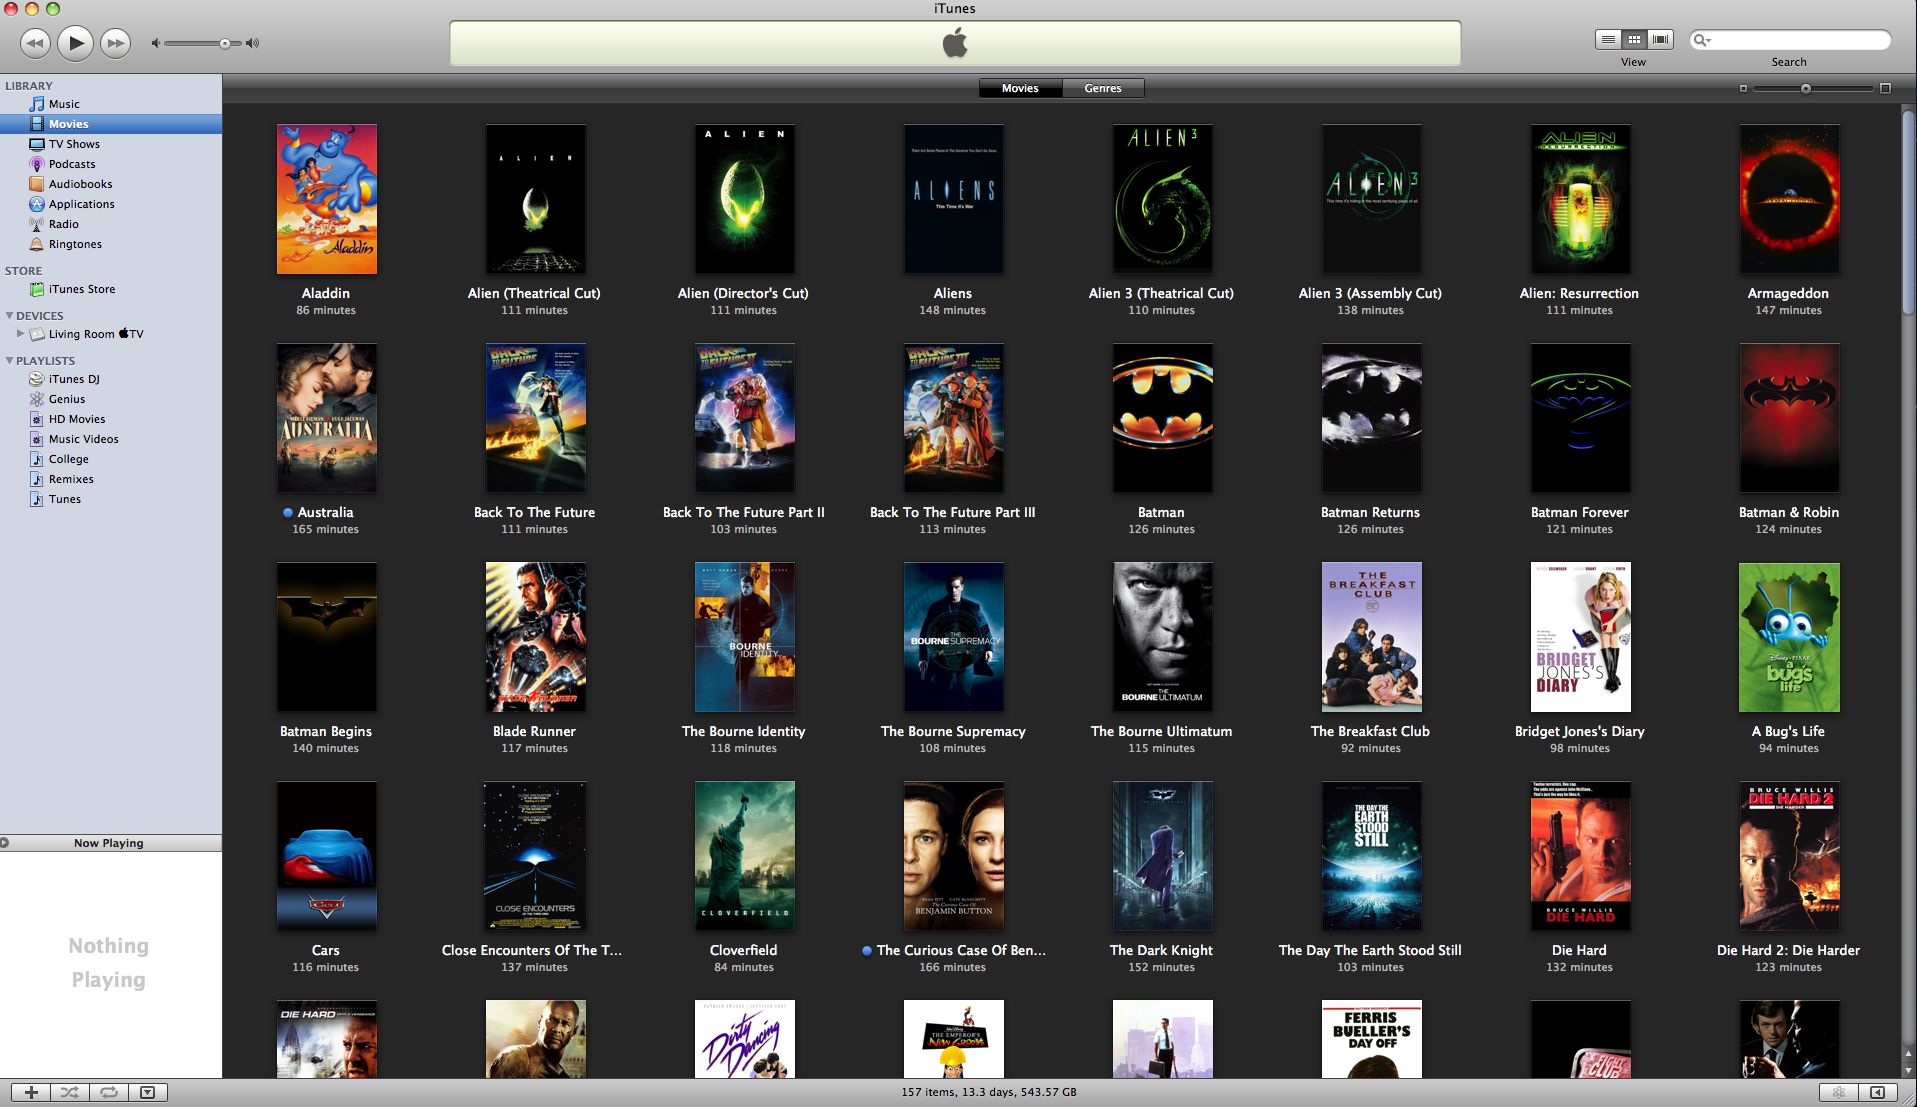This screenshot has width=1917, height=1107.
Task: Select the Armageddon poster
Action: (1789, 199)
